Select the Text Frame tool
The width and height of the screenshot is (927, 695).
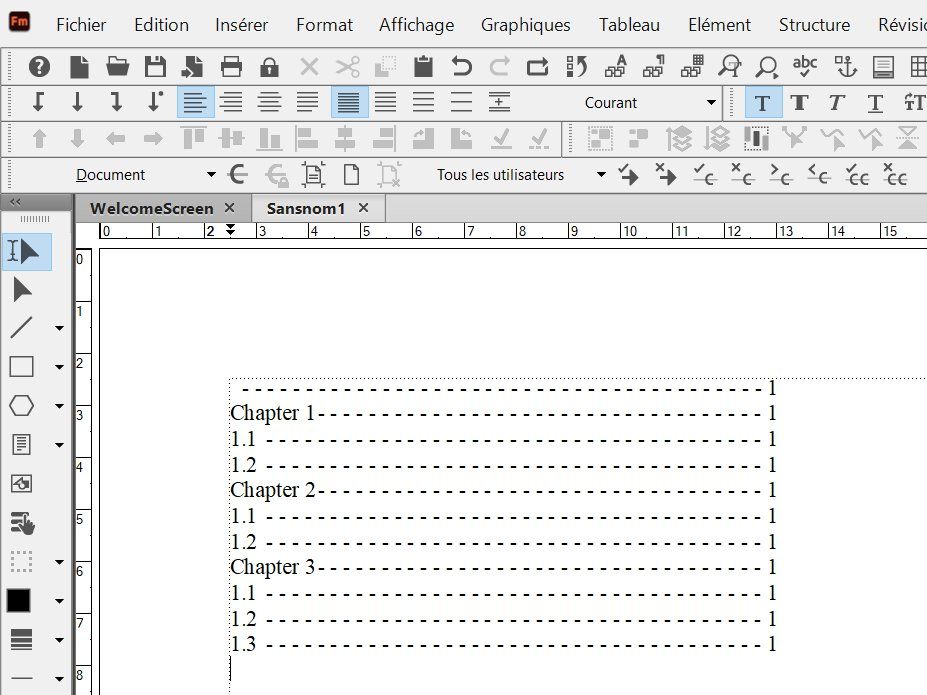click(22, 444)
